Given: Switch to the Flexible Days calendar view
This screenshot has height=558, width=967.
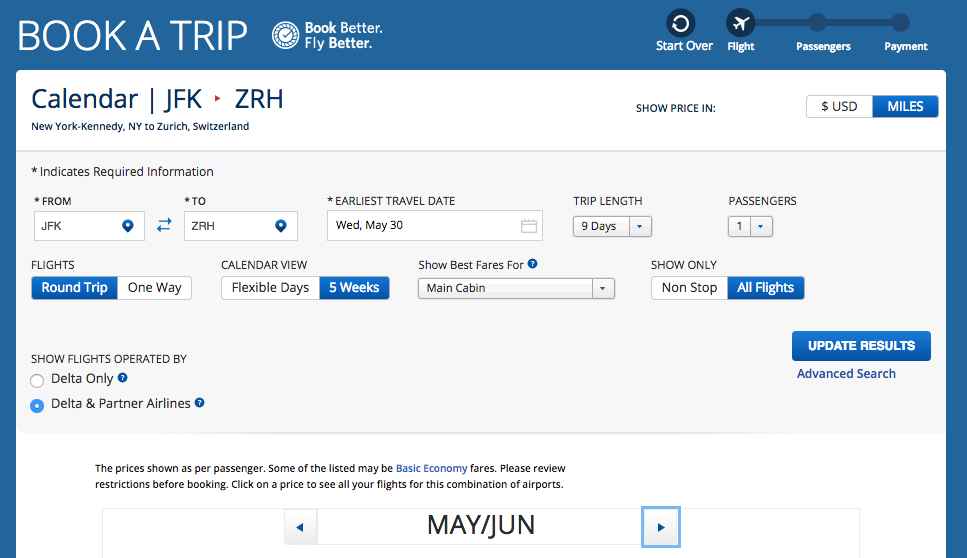Looking at the screenshot, I should [x=270, y=288].
